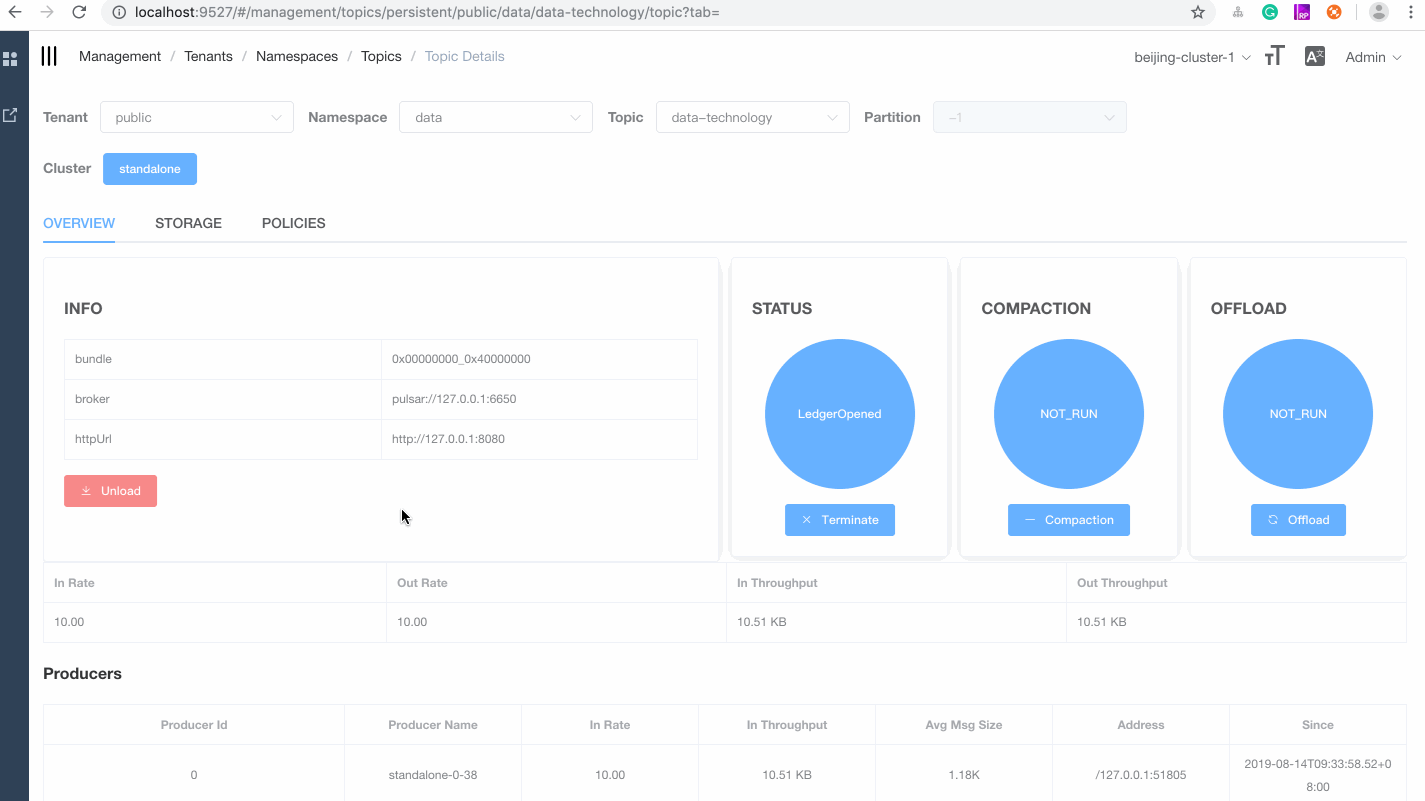Open the dashboard grid icon in sidebar
The width and height of the screenshot is (1425, 801).
pos(12,59)
